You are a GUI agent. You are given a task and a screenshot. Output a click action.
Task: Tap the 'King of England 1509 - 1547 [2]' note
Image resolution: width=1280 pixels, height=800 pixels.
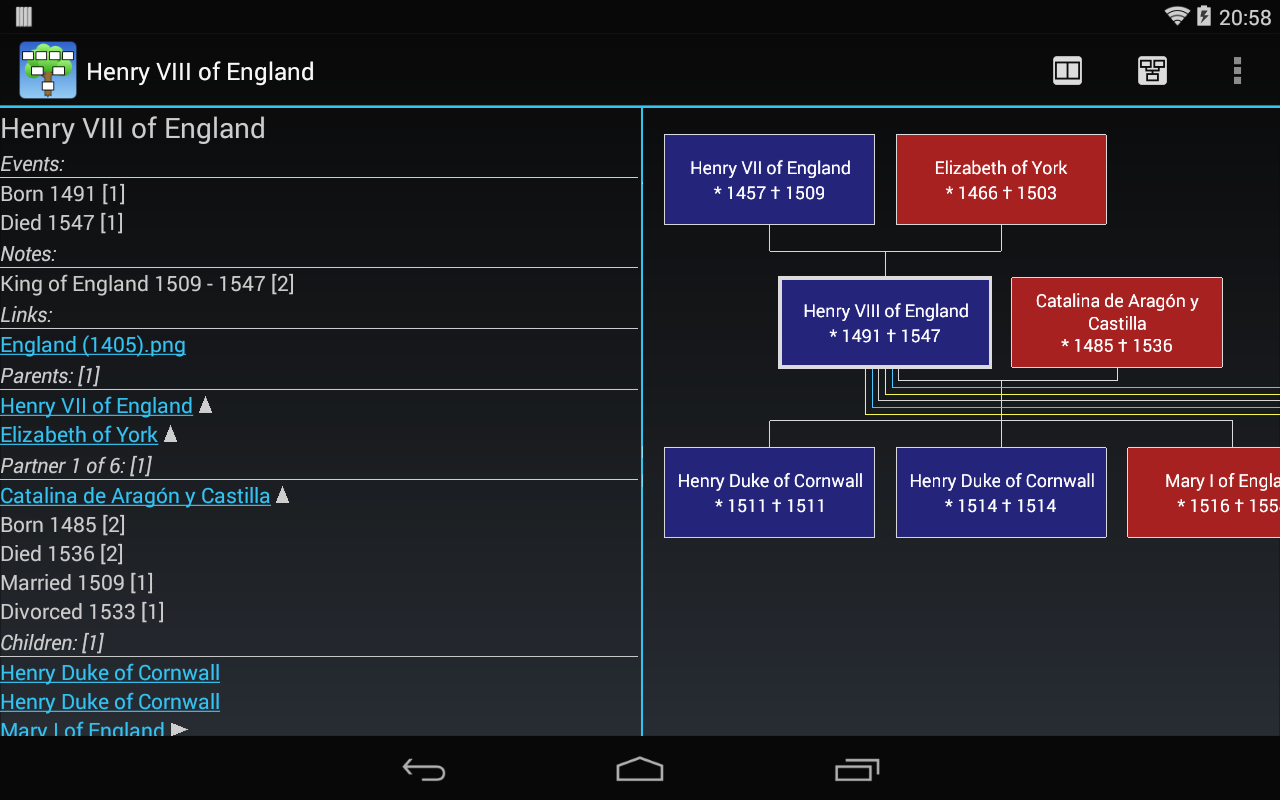point(147,284)
